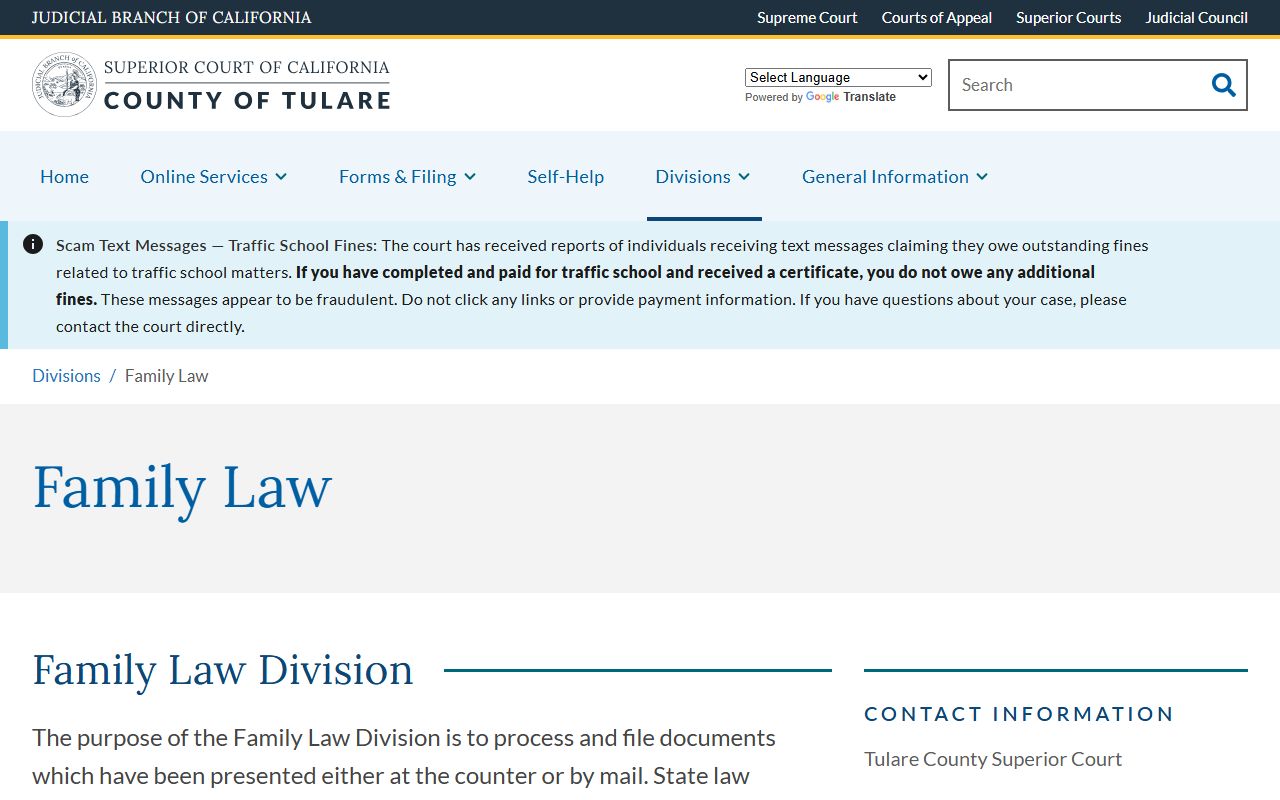Click the Tulare County Superior Court text

993,759
